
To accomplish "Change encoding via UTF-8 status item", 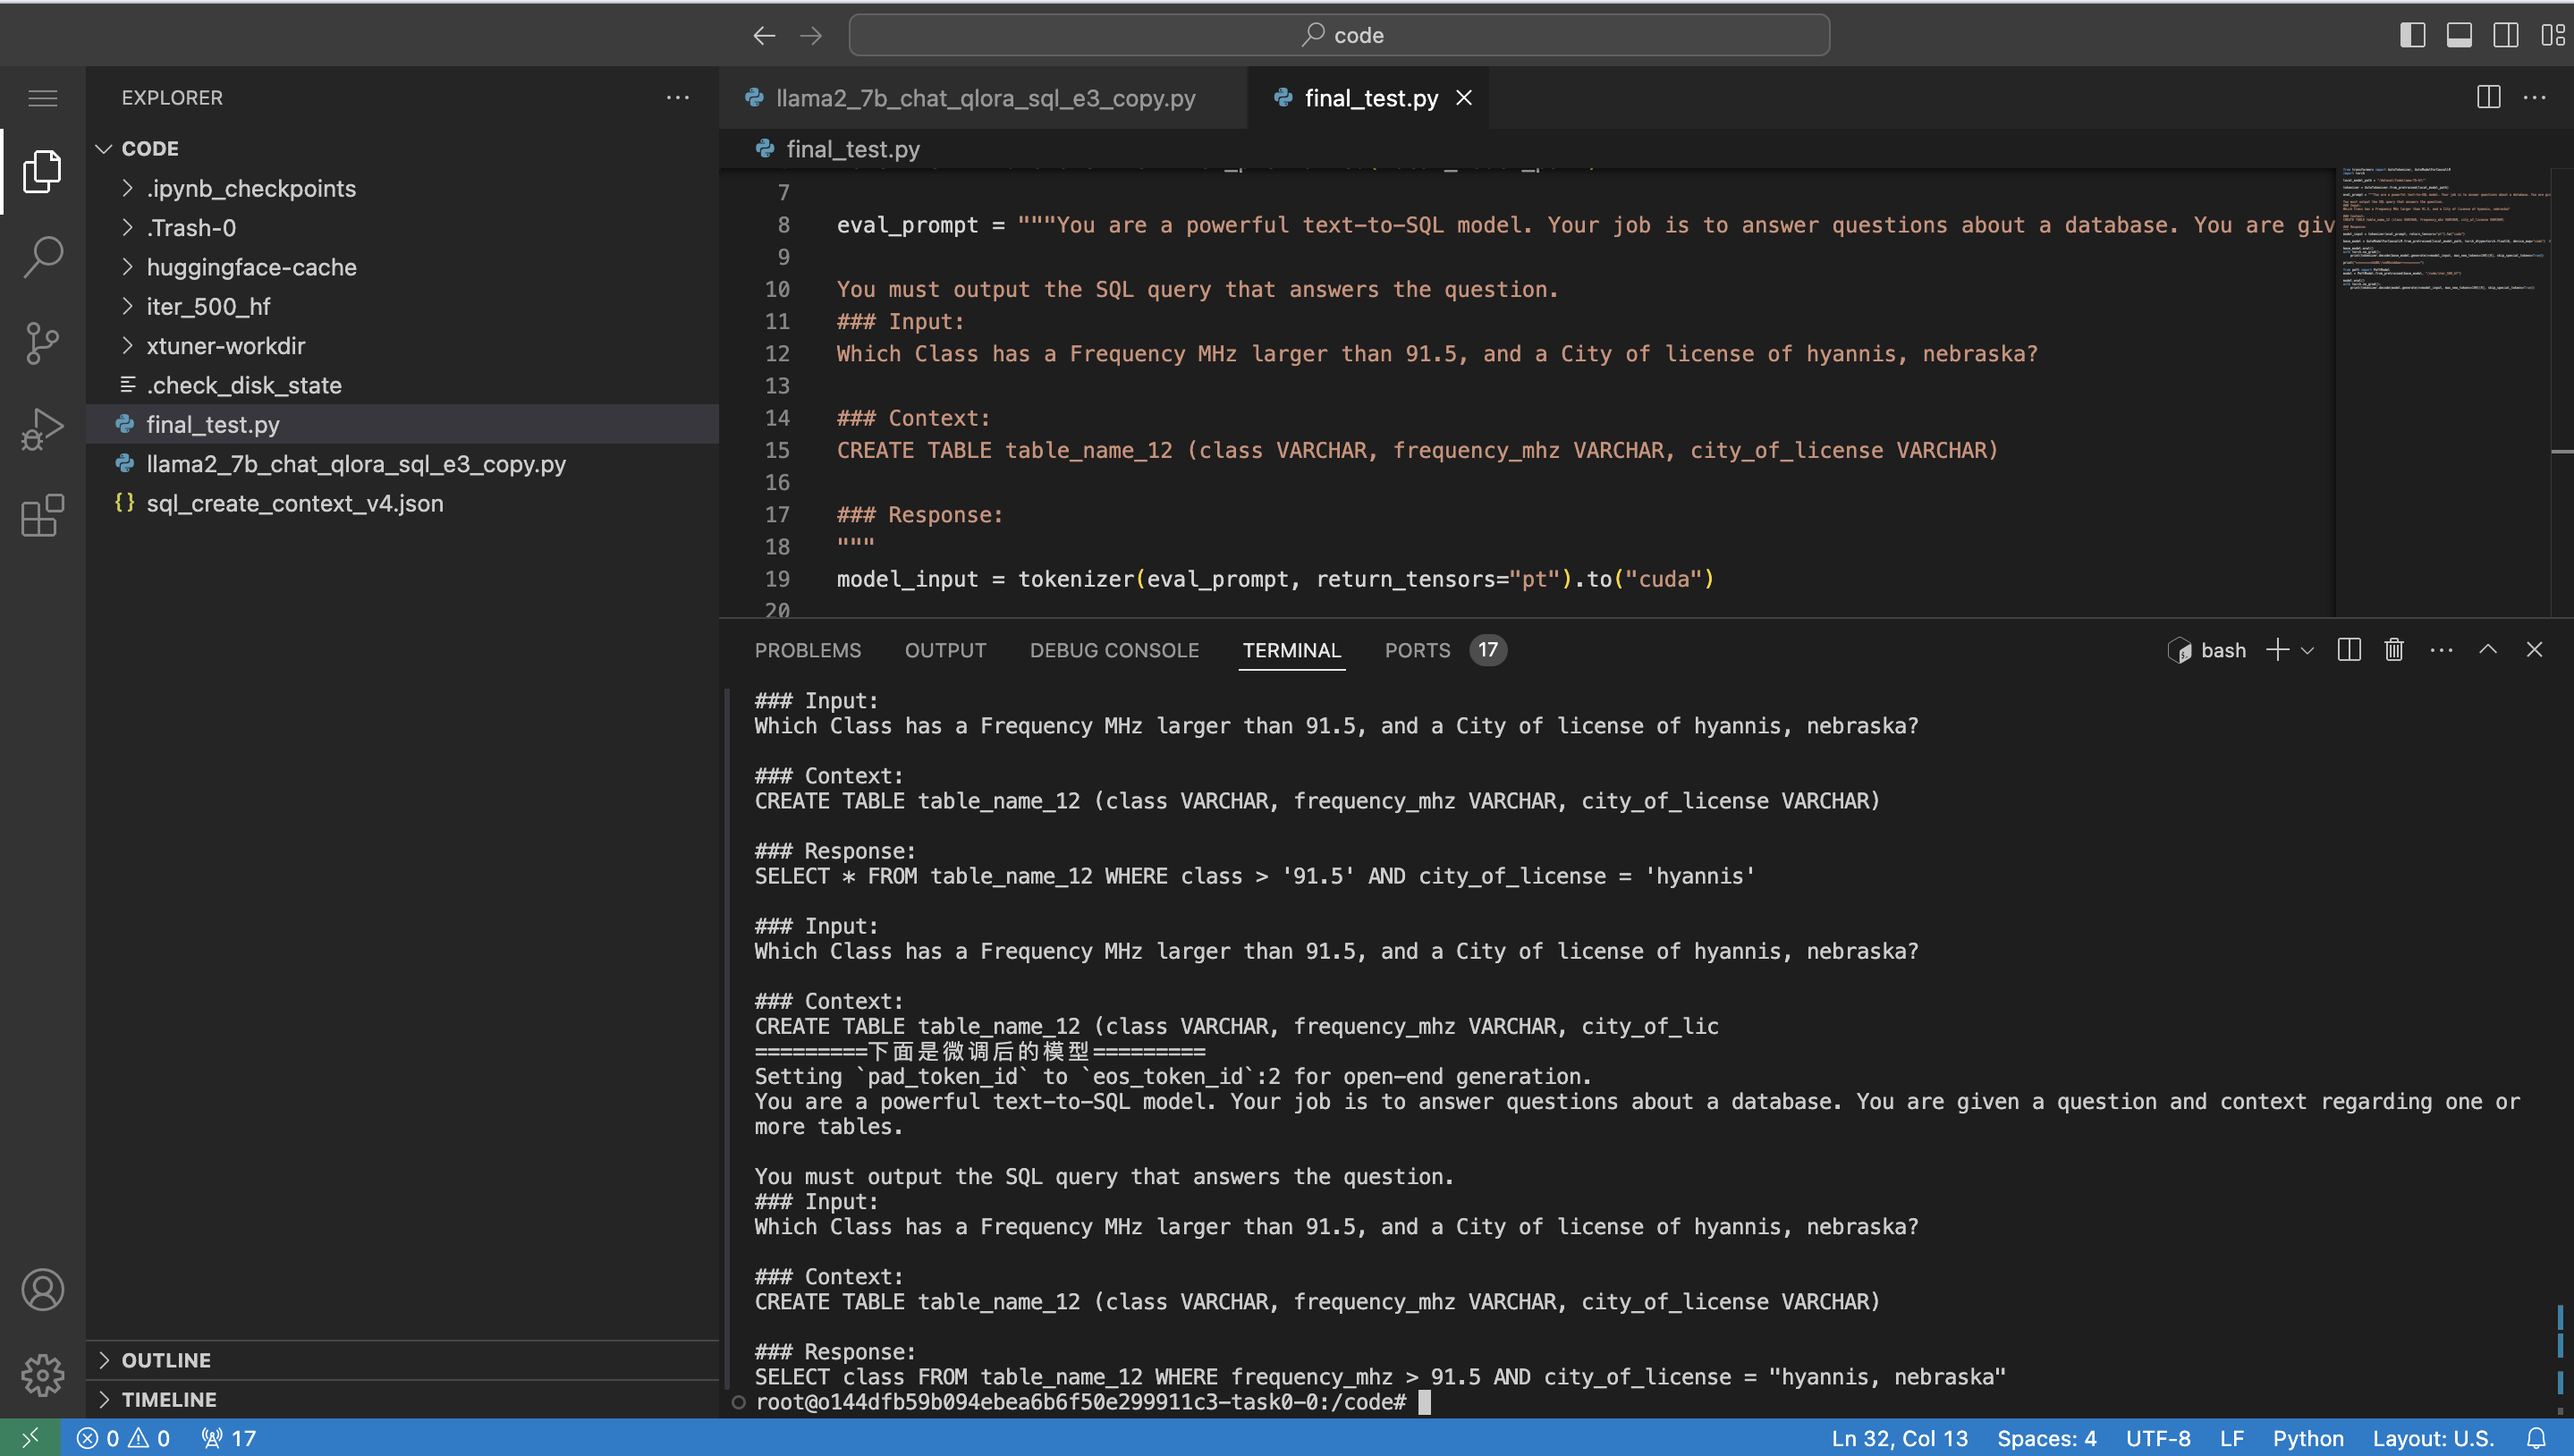I will pyautogui.click(x=2158, y=1438).
